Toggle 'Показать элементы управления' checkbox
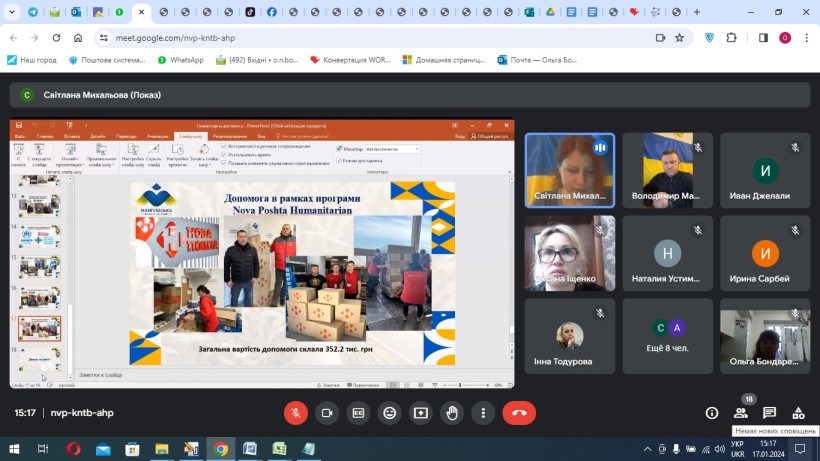This screenshot has height=461, width=820. click(x=224, y=163)
